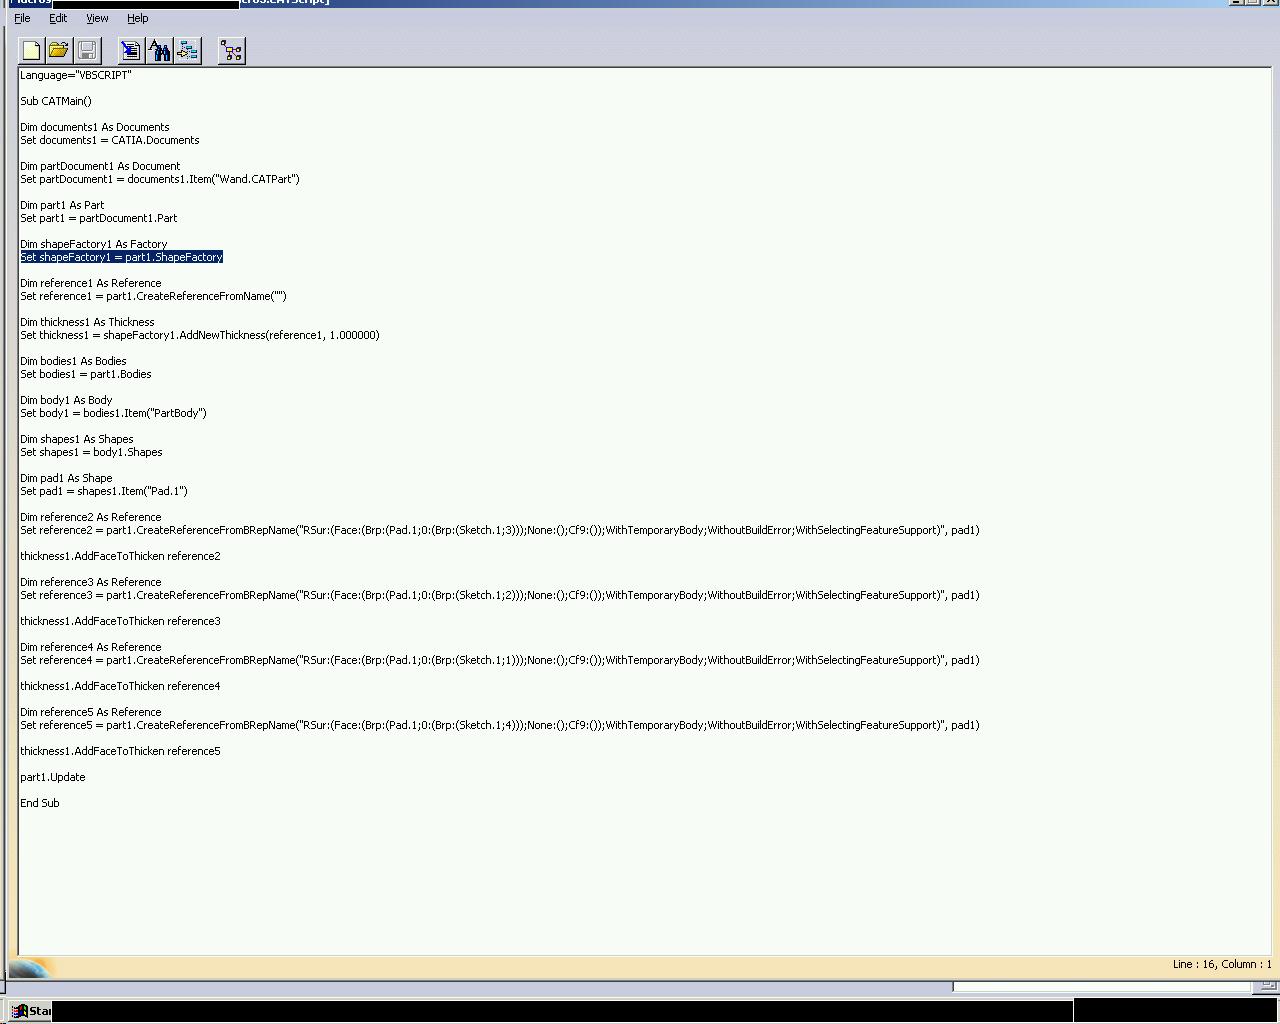
Task: Click the Set reference5 BRepName line
Action: [500, 725]
